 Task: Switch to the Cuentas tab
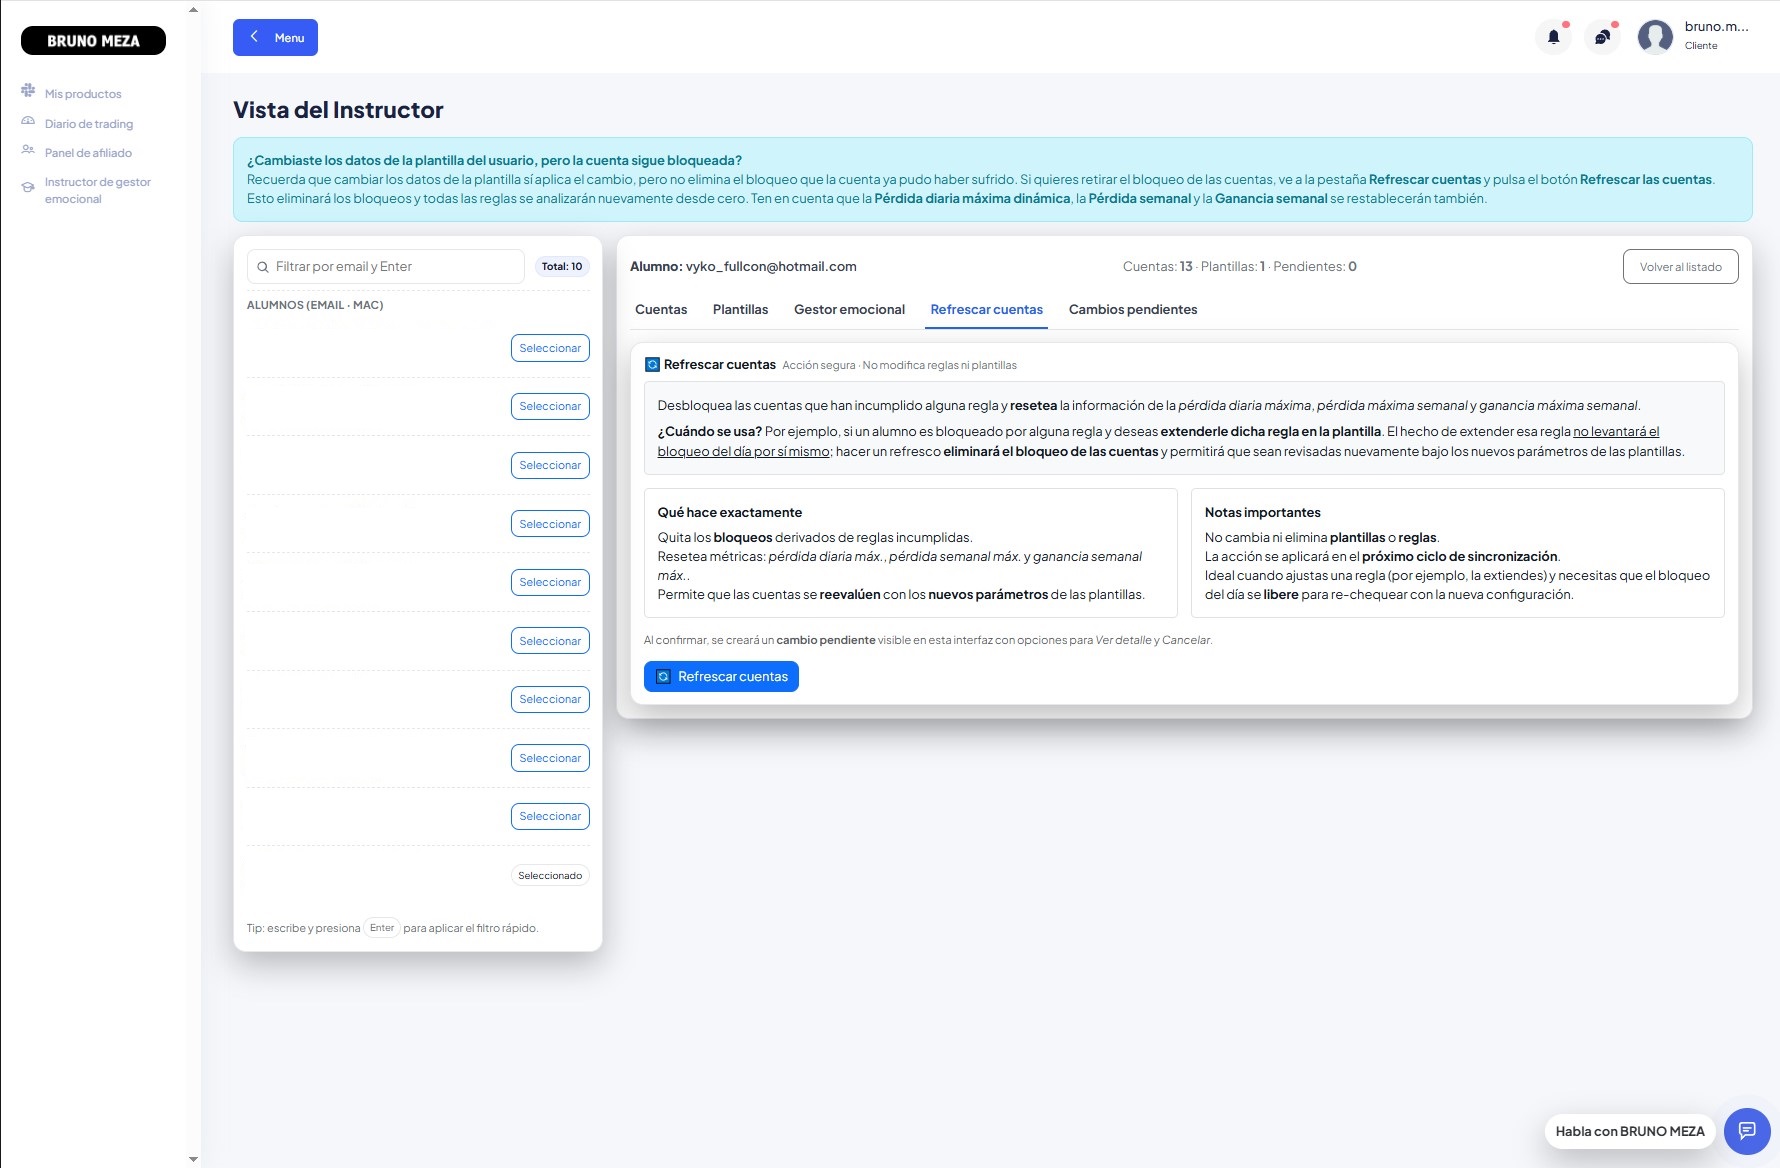tap(661, 310)
